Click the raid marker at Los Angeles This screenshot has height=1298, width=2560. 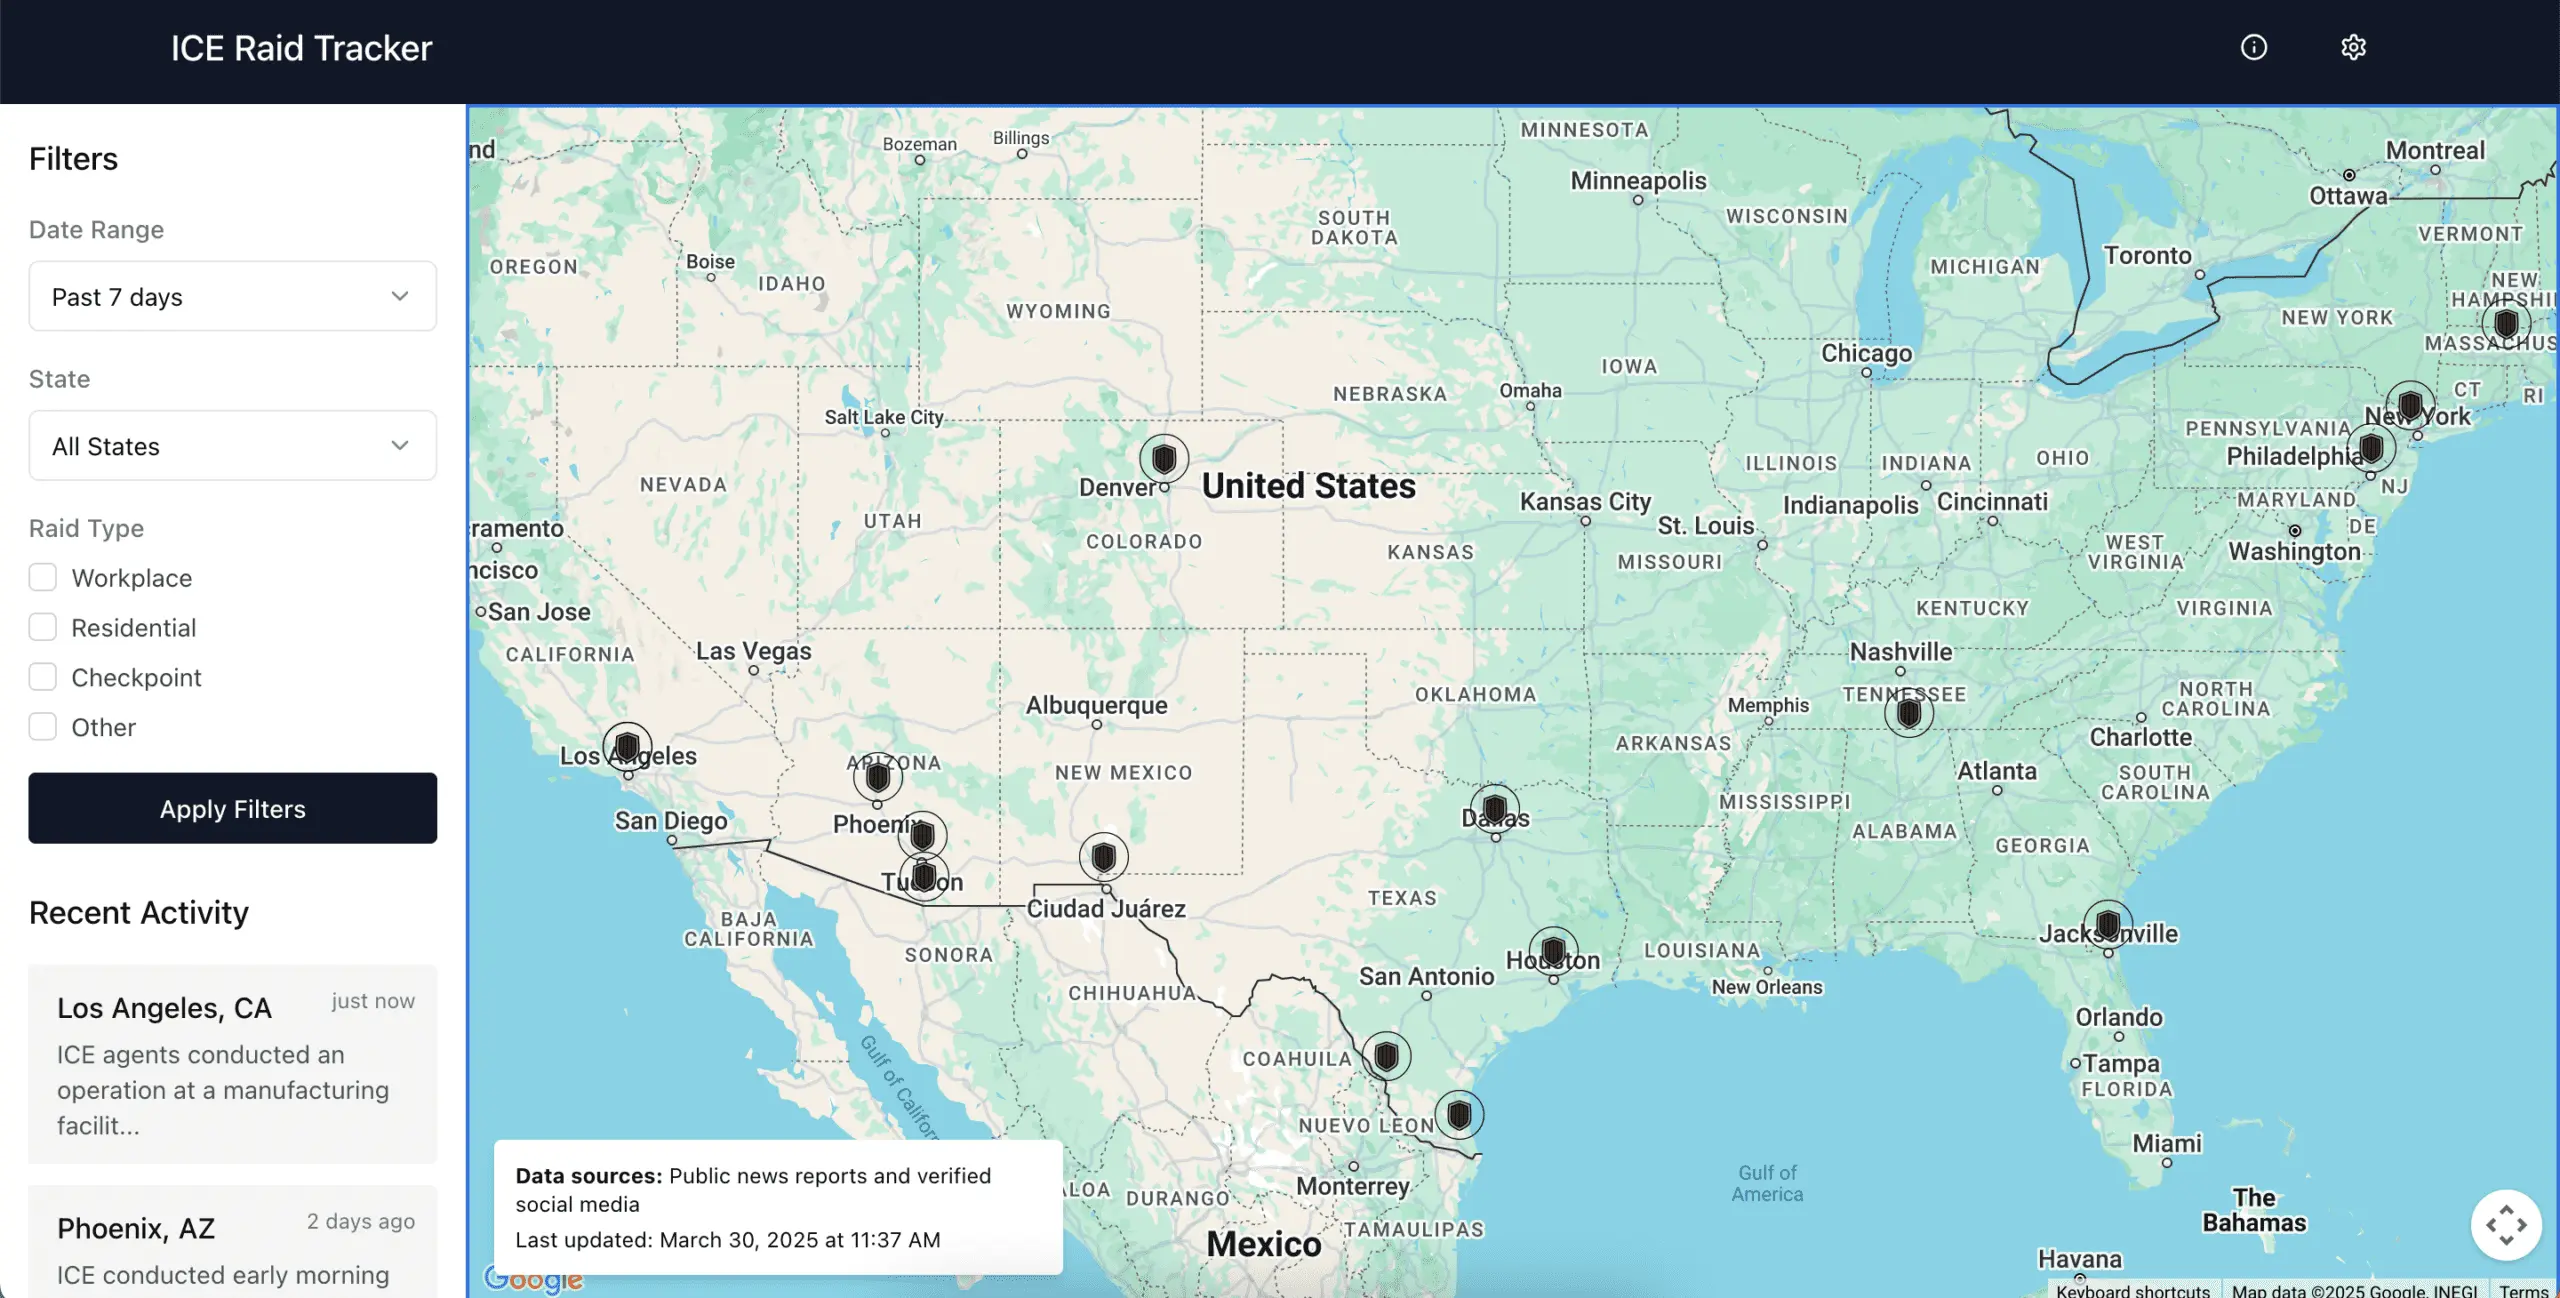pyautogui.click(x=627, y=747)
